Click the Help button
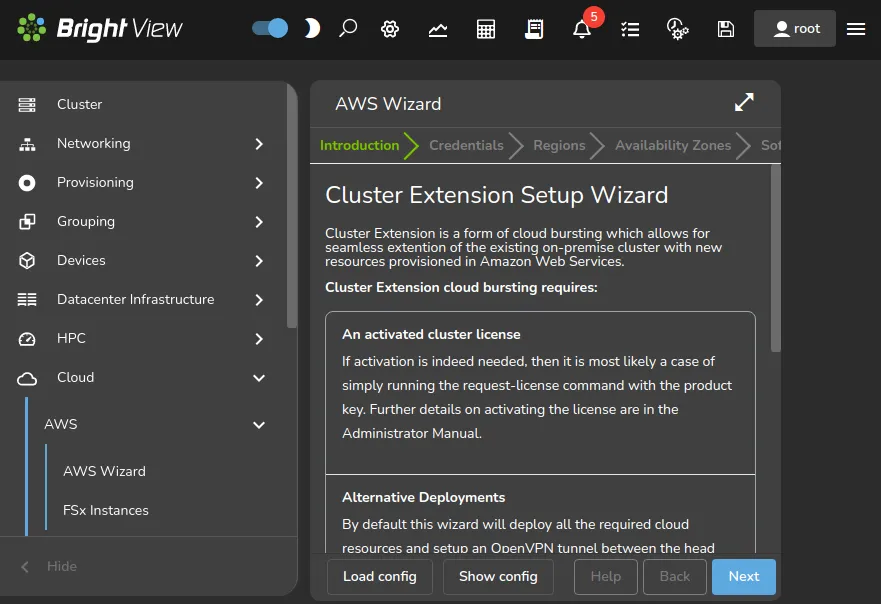 [x=606, y=576]
